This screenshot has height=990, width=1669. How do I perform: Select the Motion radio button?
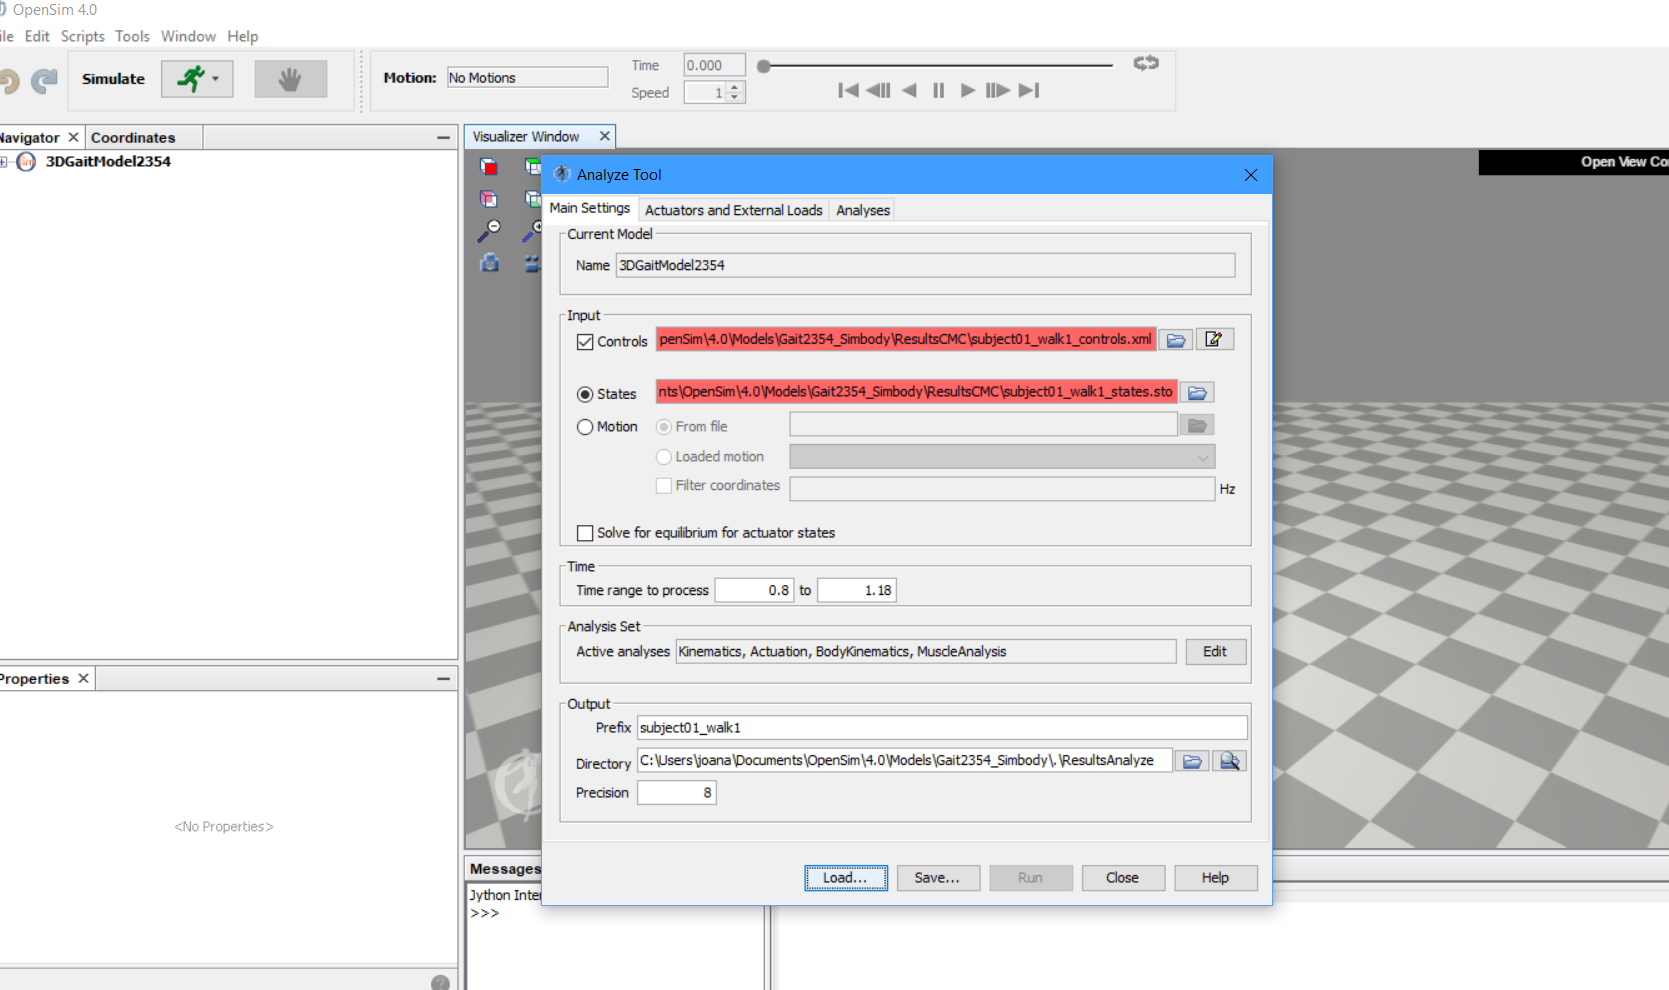(585, 427)
